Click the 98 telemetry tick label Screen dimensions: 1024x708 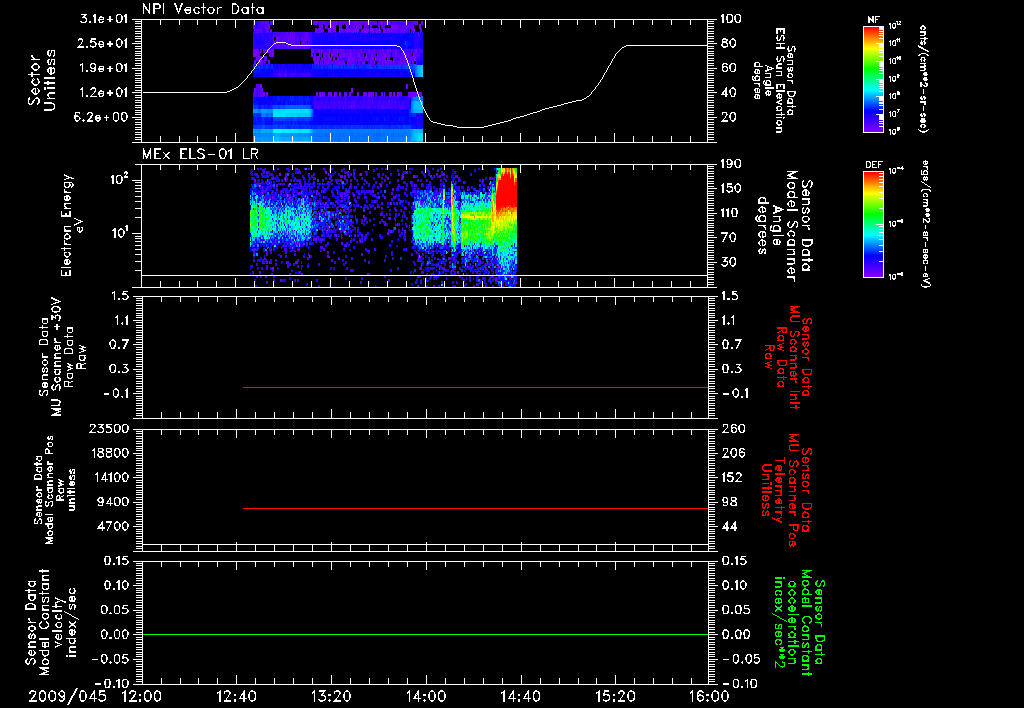click(x=728, y=502)
